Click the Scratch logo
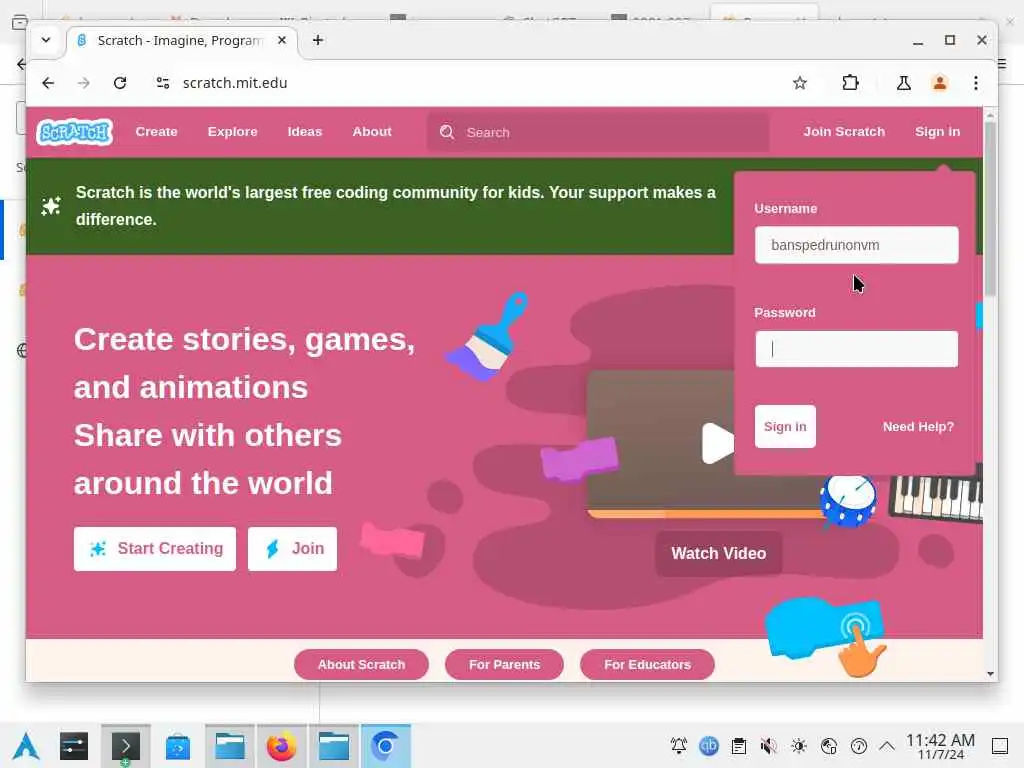 click(74, 132)
